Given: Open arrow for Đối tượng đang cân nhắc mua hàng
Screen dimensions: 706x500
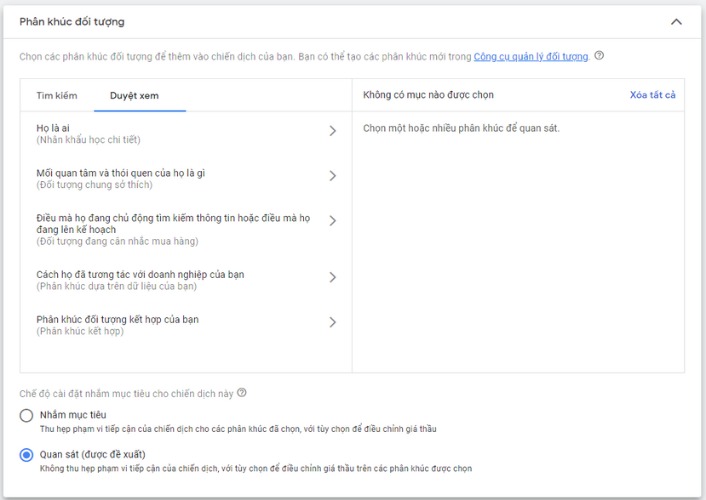Looking at the screenshot, I should (333, 221).
